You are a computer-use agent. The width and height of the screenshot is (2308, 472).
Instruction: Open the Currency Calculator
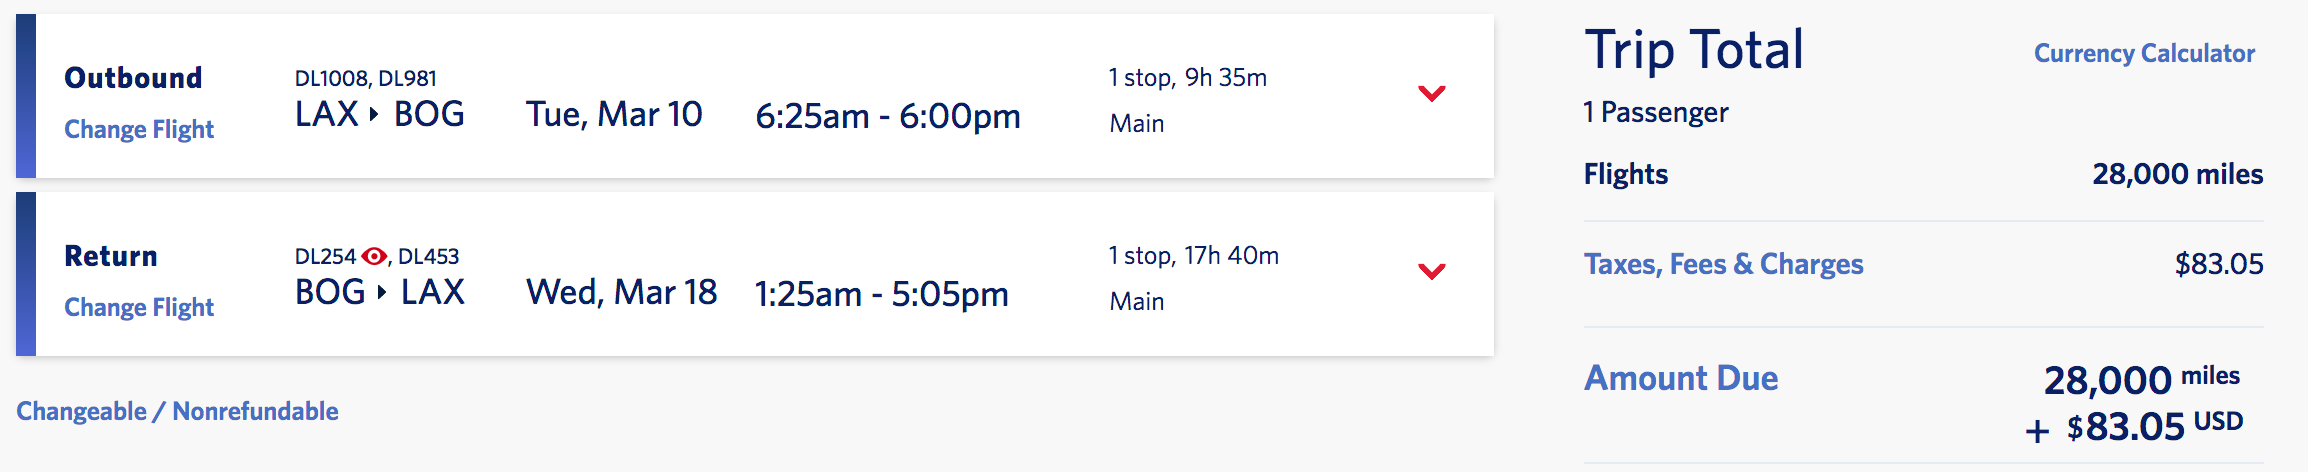coord(2144,53)
